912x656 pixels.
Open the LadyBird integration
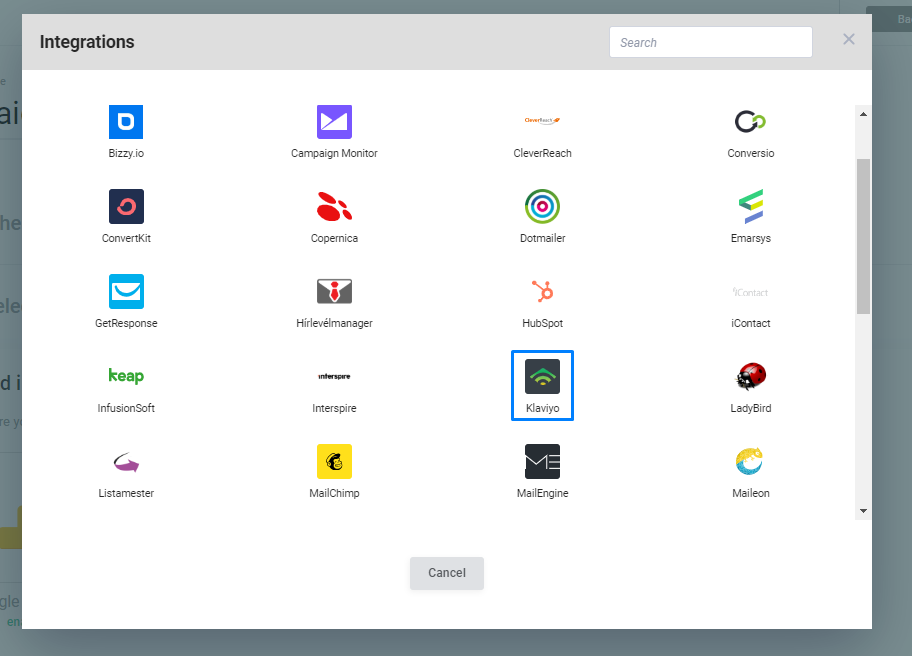pos(750,377)
